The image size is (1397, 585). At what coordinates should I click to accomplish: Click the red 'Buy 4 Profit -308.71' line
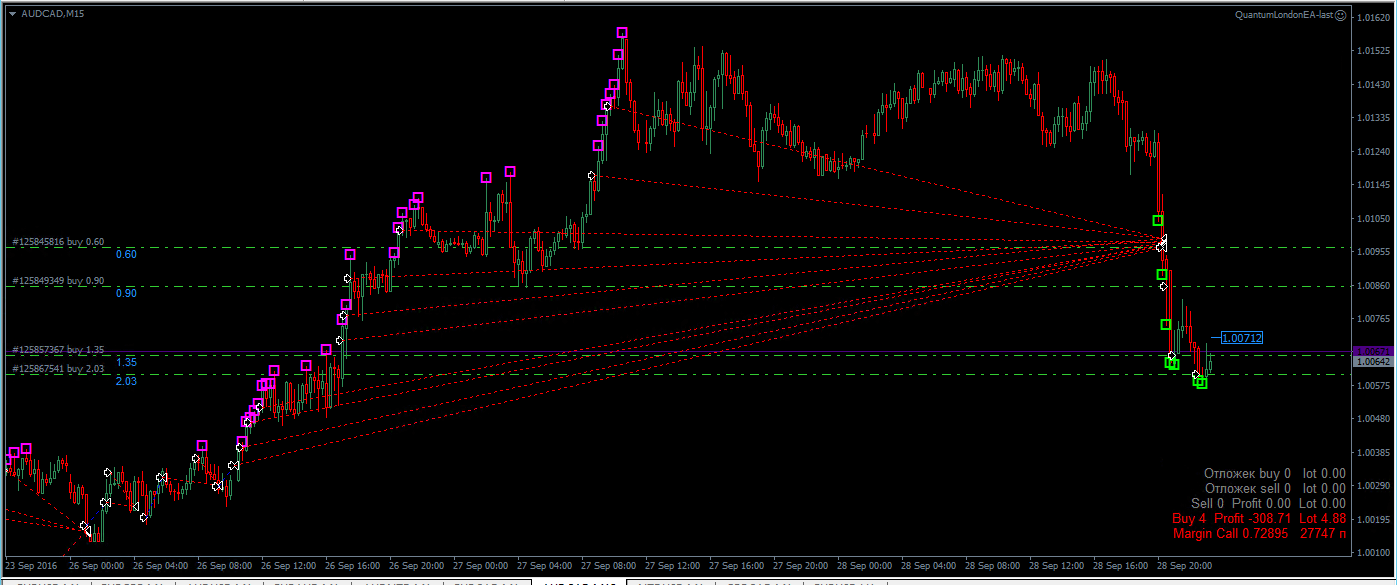(x=1259, y=519)
